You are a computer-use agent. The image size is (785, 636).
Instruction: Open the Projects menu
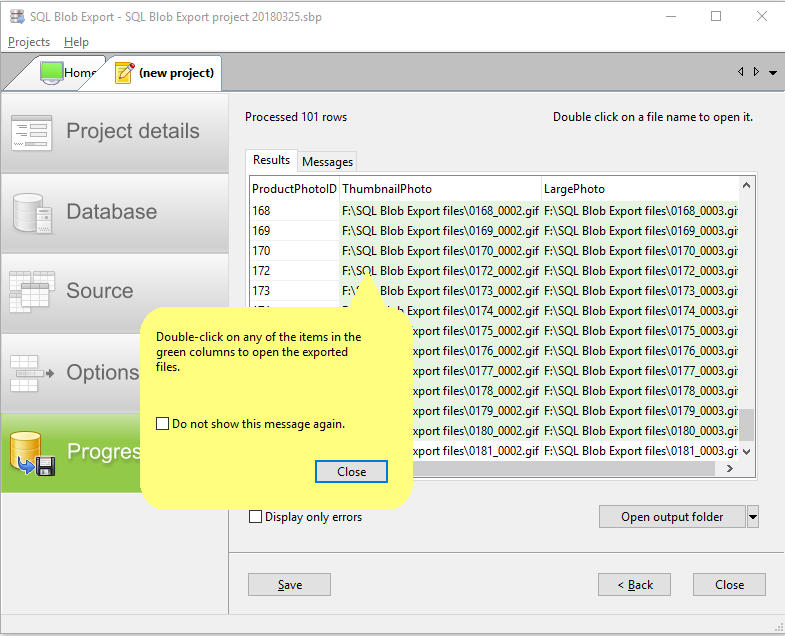pos(29,42)
